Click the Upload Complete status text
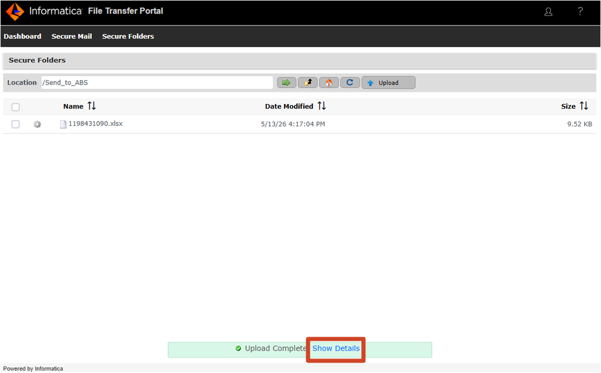 coord(276,348)
